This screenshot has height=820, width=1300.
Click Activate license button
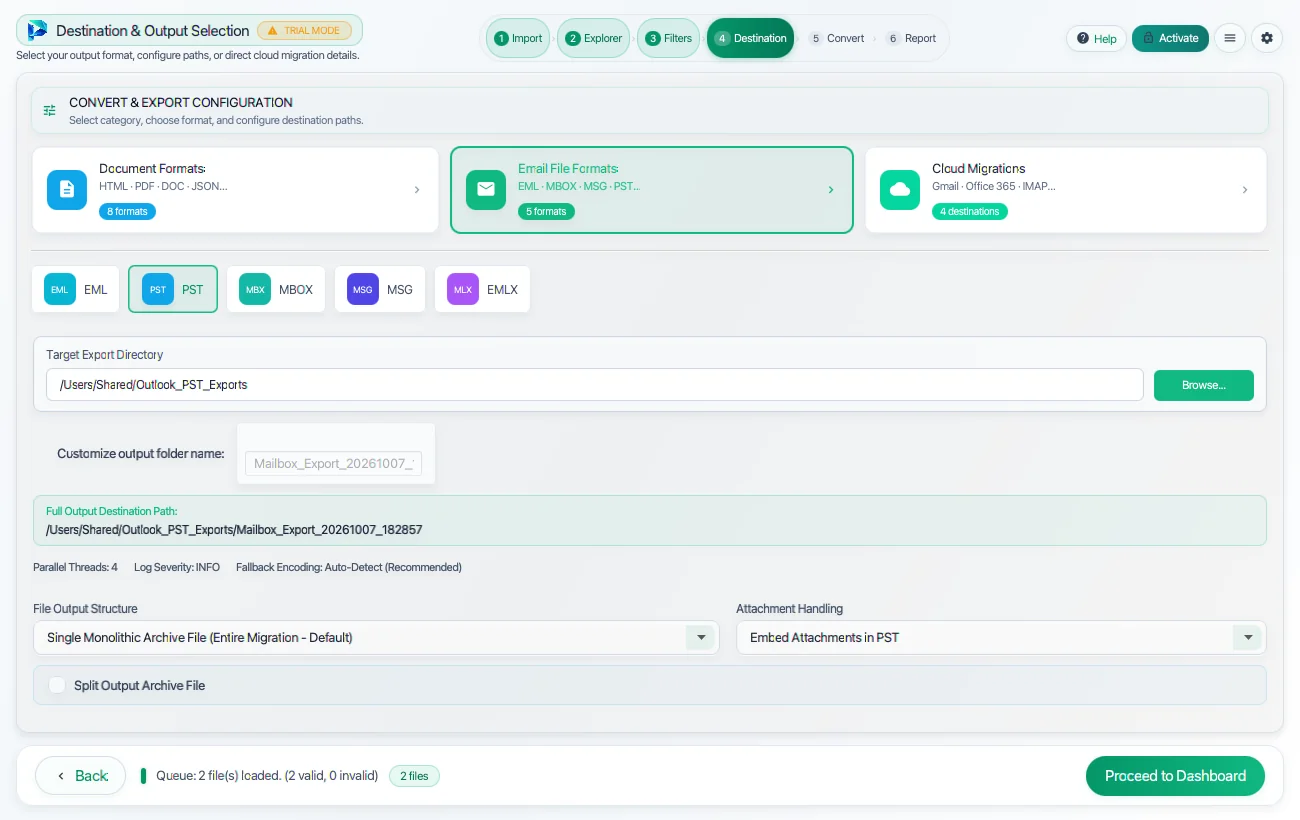pyautogui.click(x=1170, y=38)
